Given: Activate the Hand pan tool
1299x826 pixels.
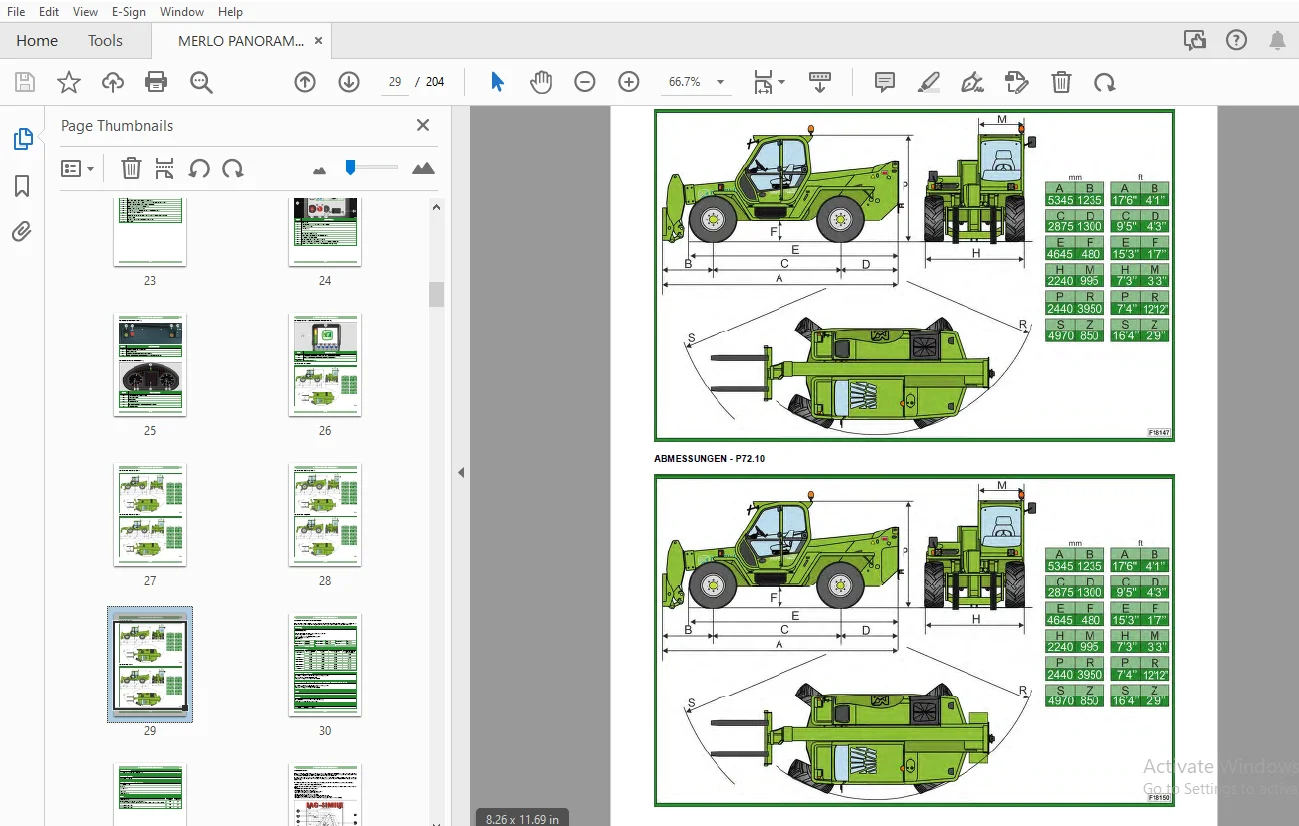Looking at the screenshot, I should click(541, 82).
